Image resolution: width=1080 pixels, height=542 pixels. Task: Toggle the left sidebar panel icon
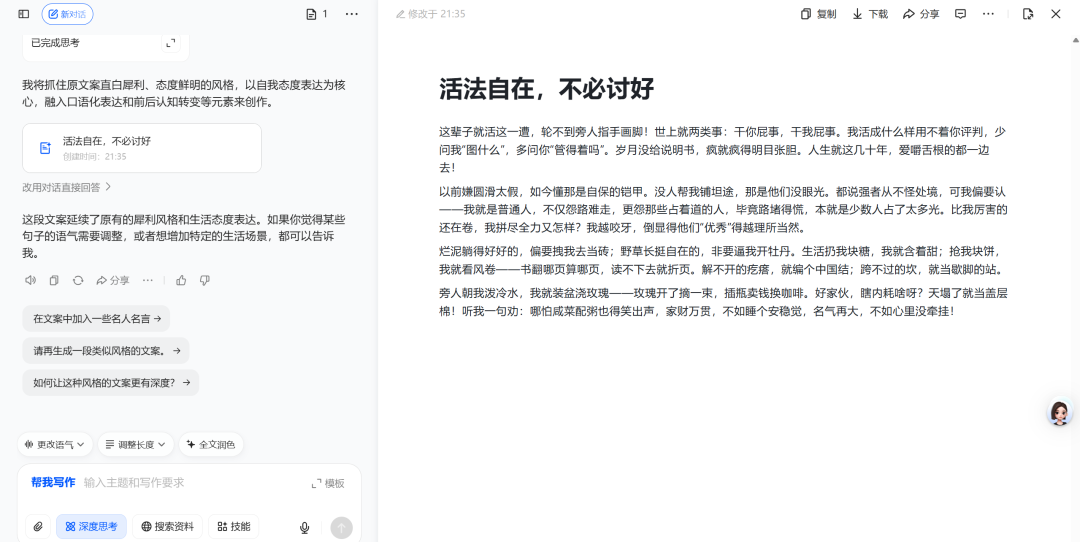[x=24, y=14]
